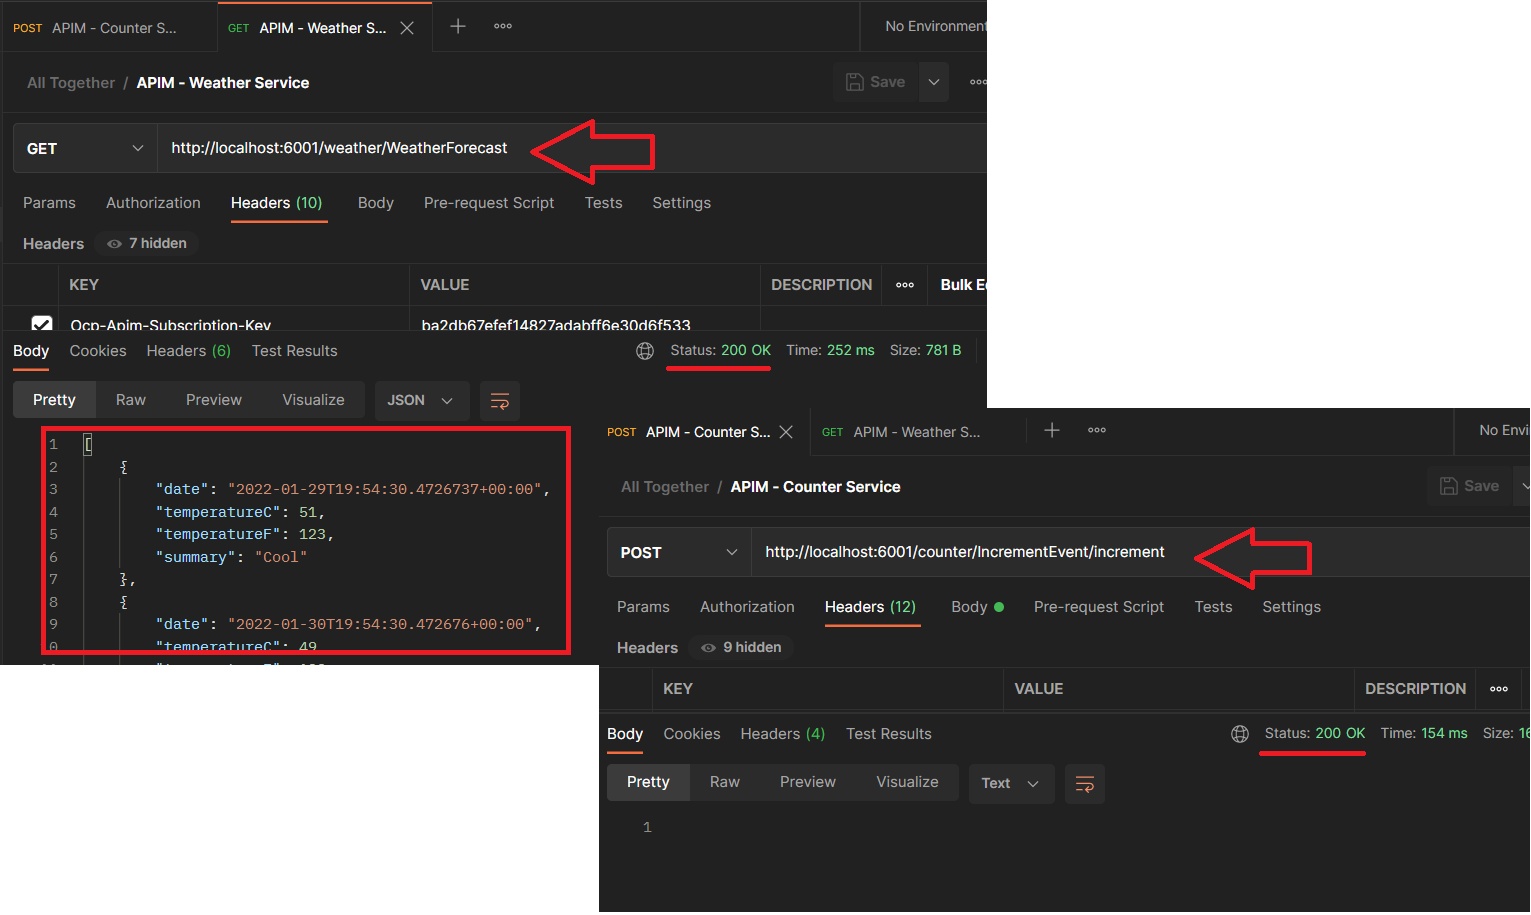Click the Save button for Weather Service

tap(876, 82)
